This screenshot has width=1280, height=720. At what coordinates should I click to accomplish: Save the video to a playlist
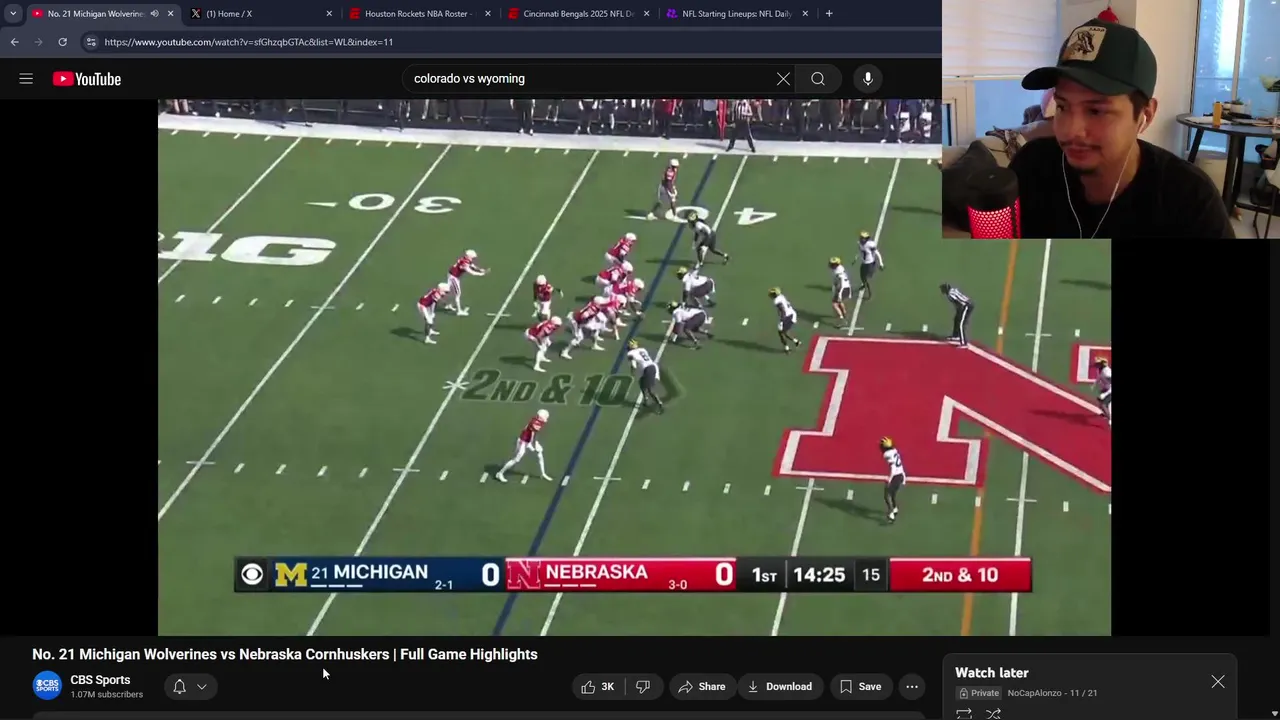pos(860,686)
